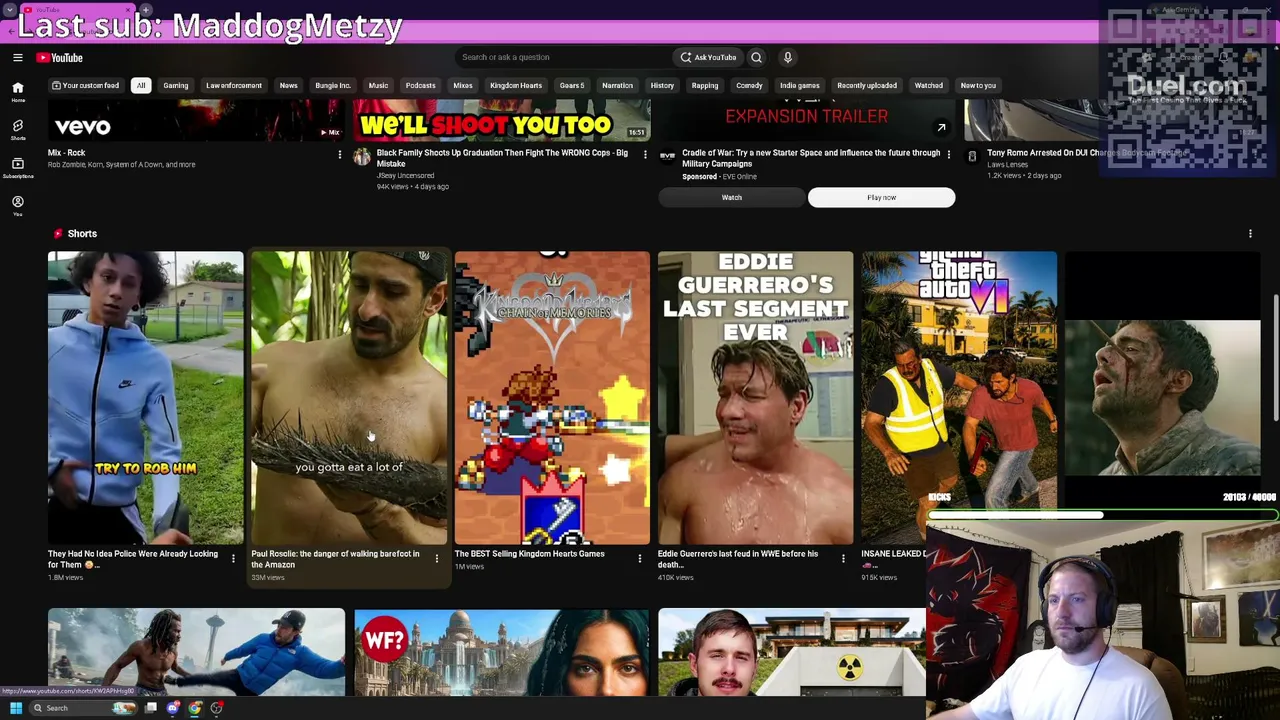Select the Indie games chip
The image size is (1280, 720).
coord(799,85)
